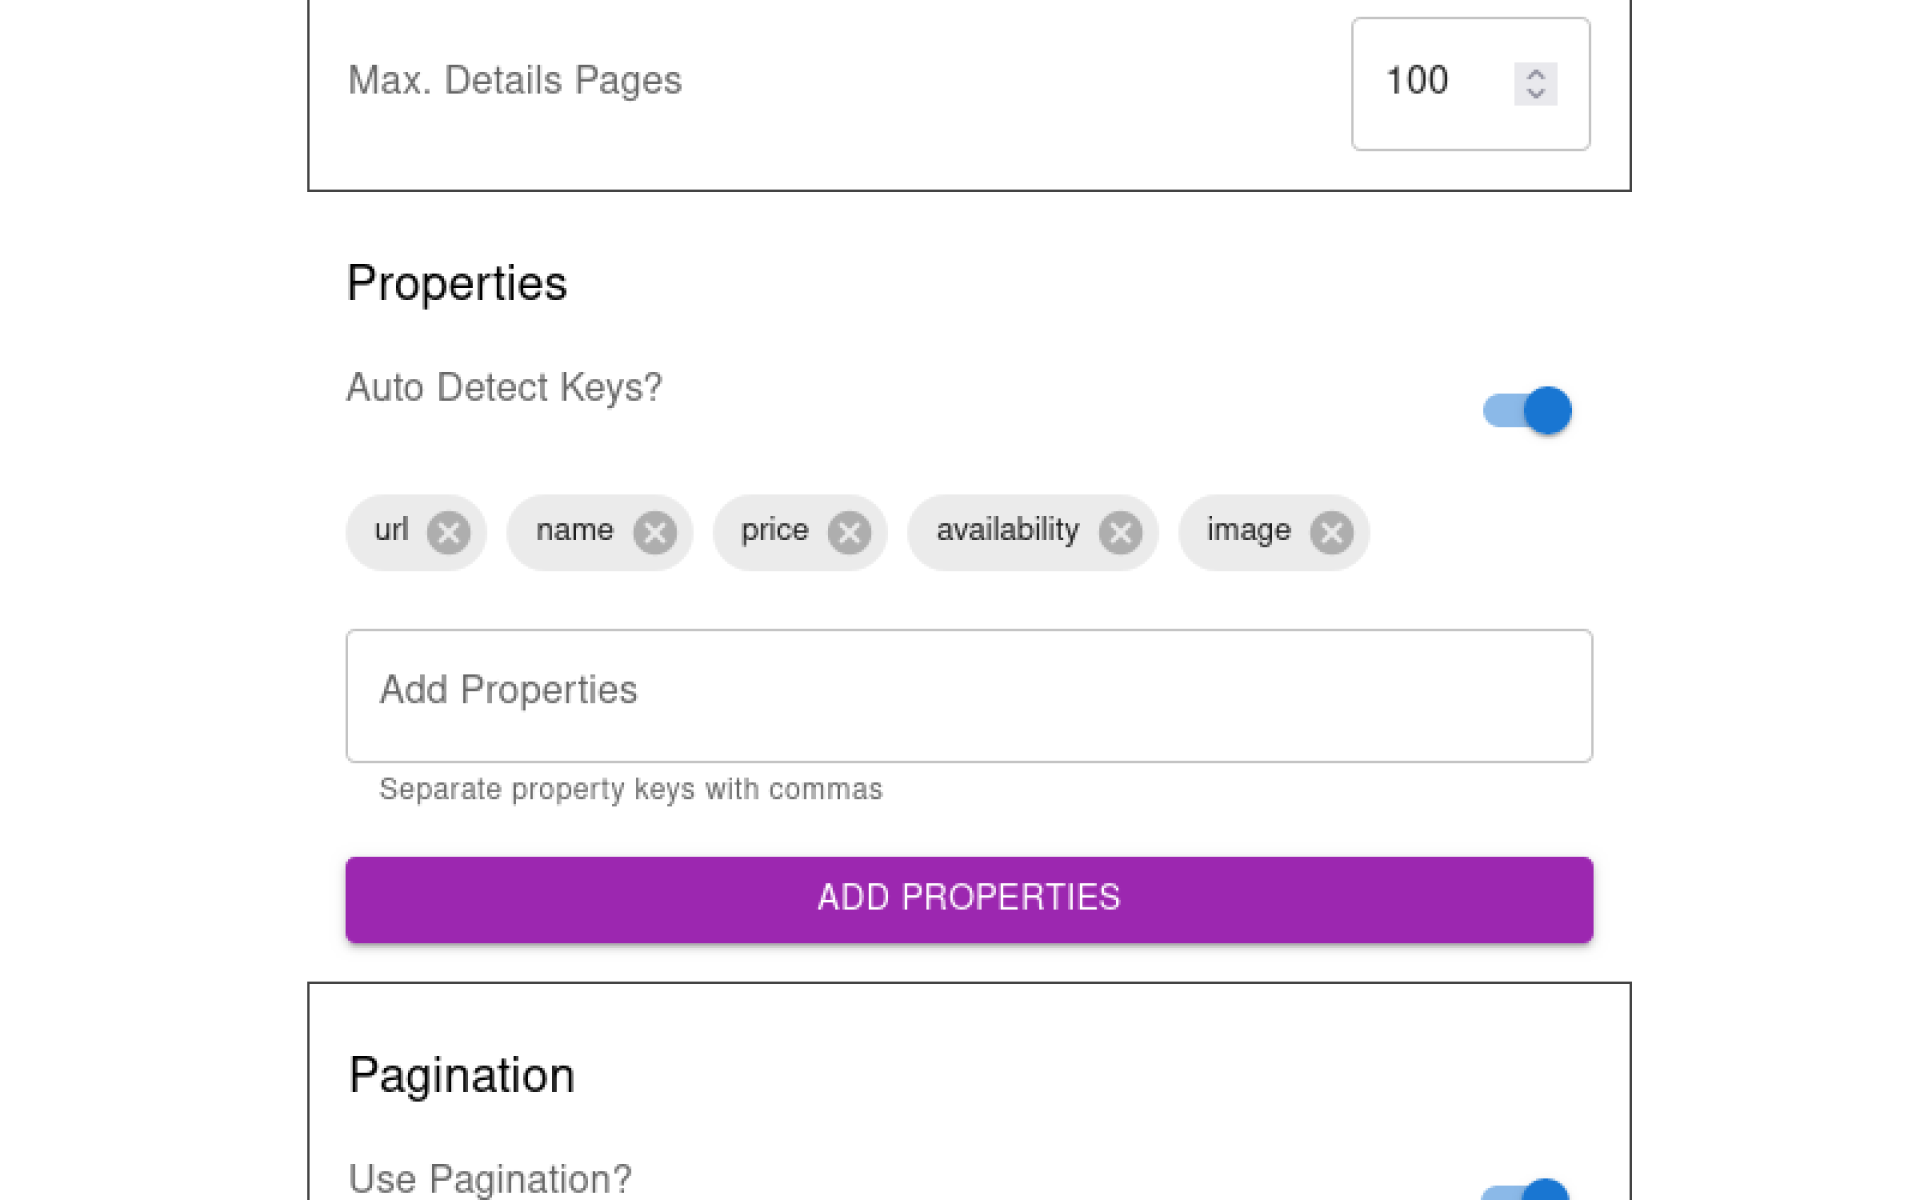
Task: Select the url chip label
Action: pos(391,530)
